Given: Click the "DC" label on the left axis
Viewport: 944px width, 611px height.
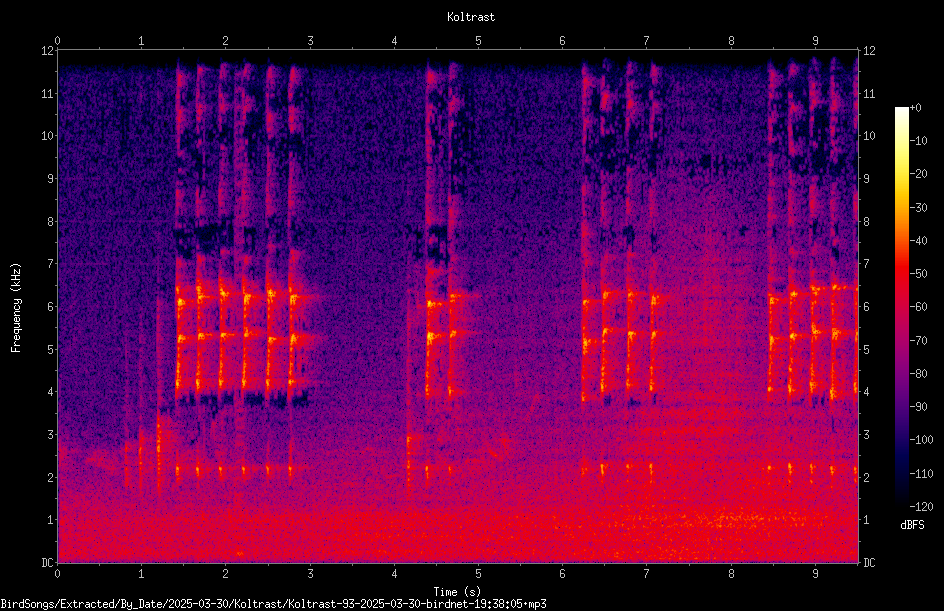Looking at the screenshot, I should (47, 562).
